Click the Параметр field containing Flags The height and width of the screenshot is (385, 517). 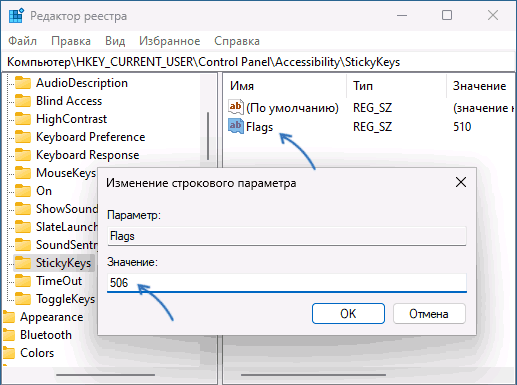[287, 236]
